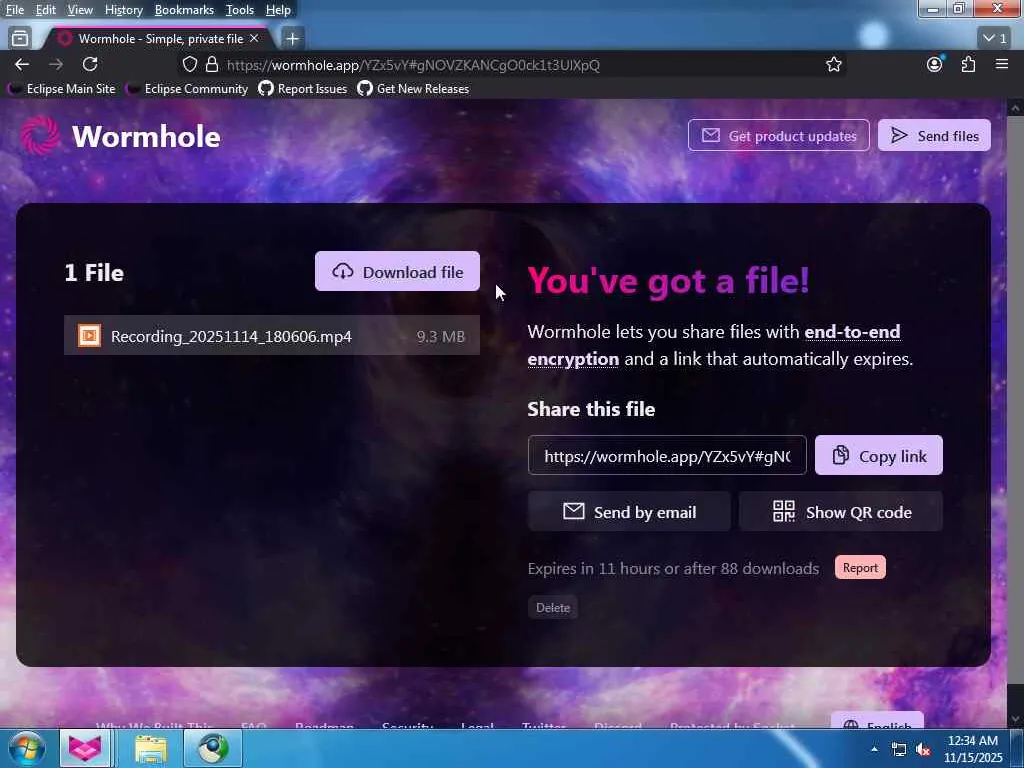Open the extensions puzzle icon
Screen dimensions: 1024x768
[x=968, y=64]
